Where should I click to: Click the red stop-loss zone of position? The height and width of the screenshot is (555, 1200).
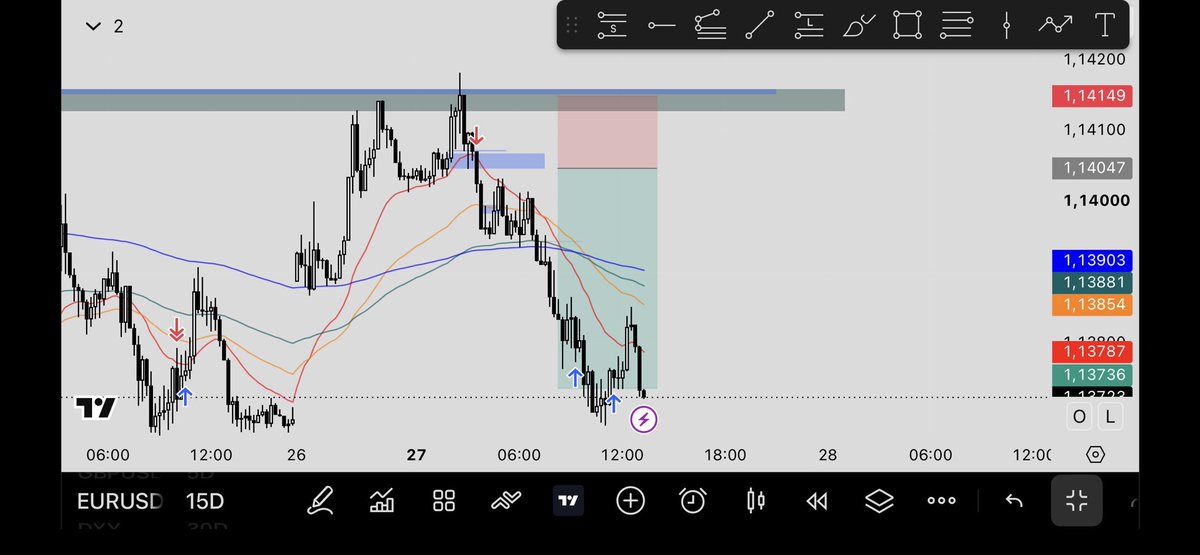pyautogui.click(x=607, y=132)
